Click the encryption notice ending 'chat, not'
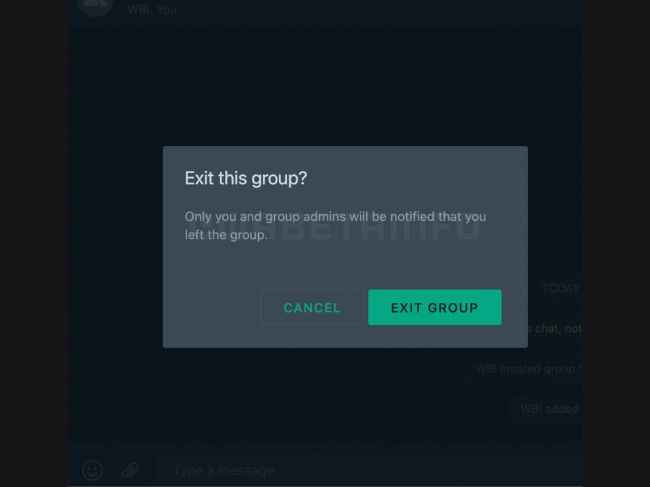This screenshot has height=487, width=650. coord(555,329)
